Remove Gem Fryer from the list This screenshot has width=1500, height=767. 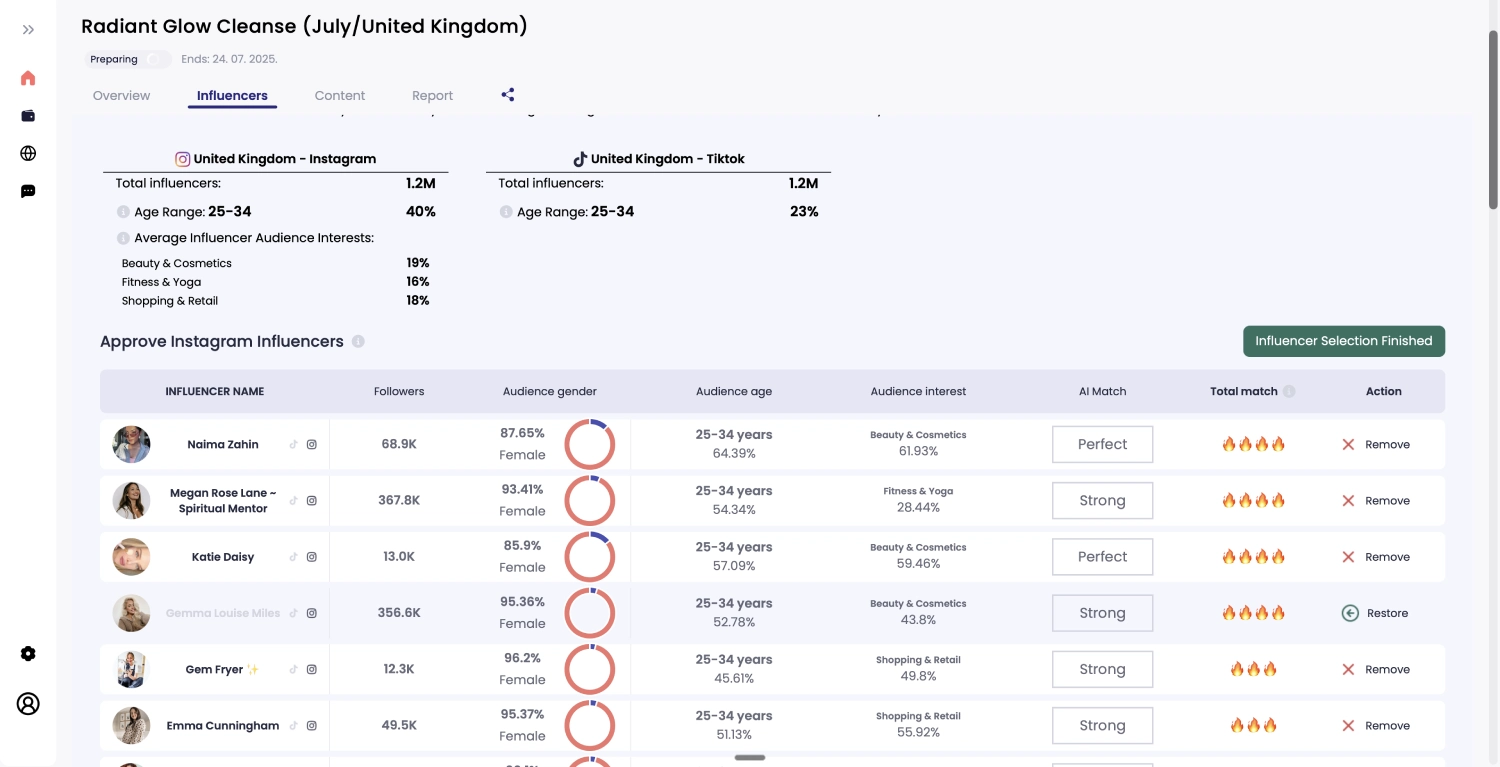pyautogui.click(x=1376, y=669)
